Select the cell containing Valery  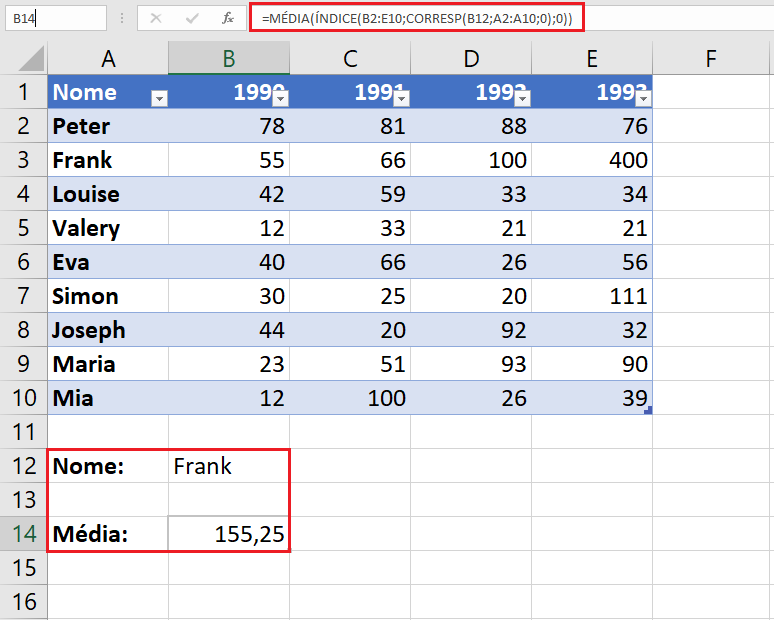[108, 228]
